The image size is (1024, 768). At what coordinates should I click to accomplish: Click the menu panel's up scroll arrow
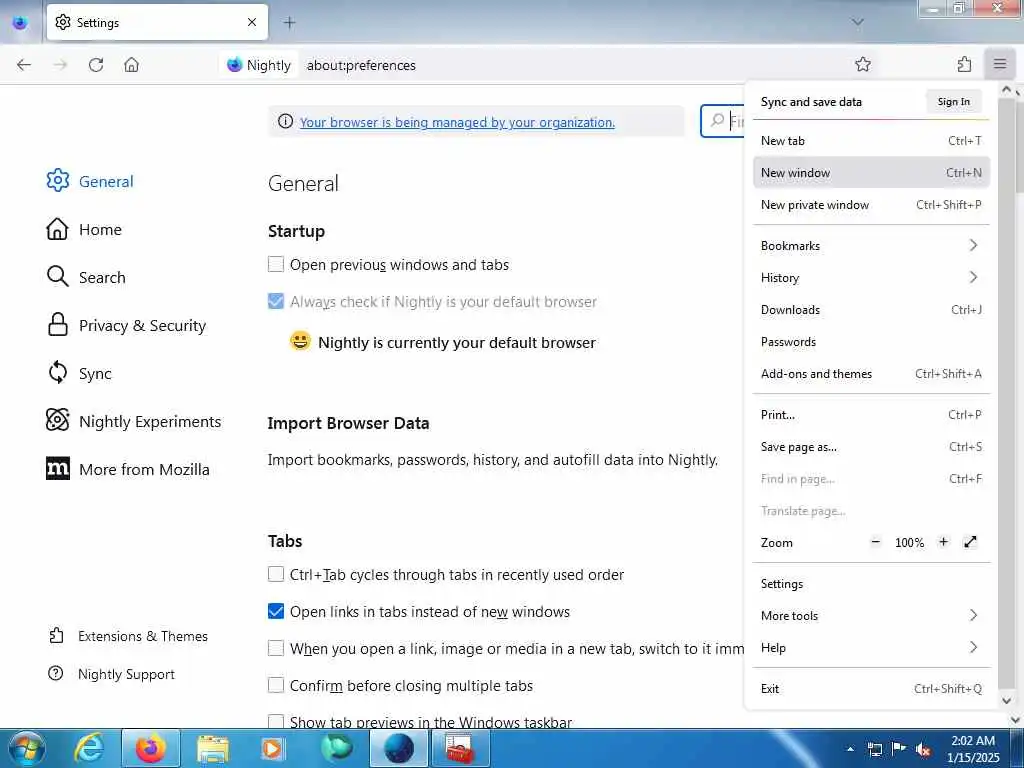pos(1006,89)
